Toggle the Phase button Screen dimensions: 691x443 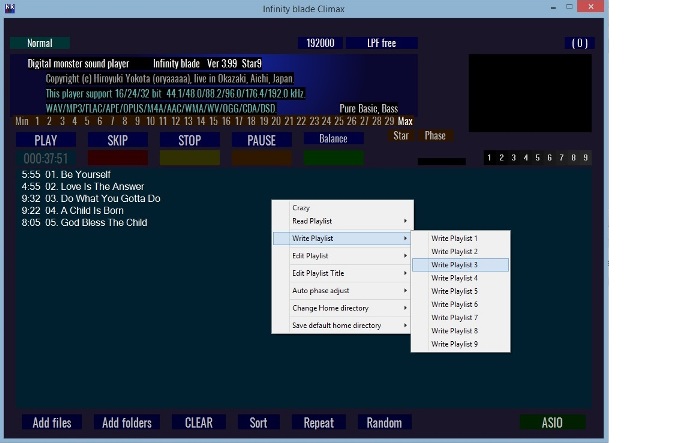[x=435, y=136]
